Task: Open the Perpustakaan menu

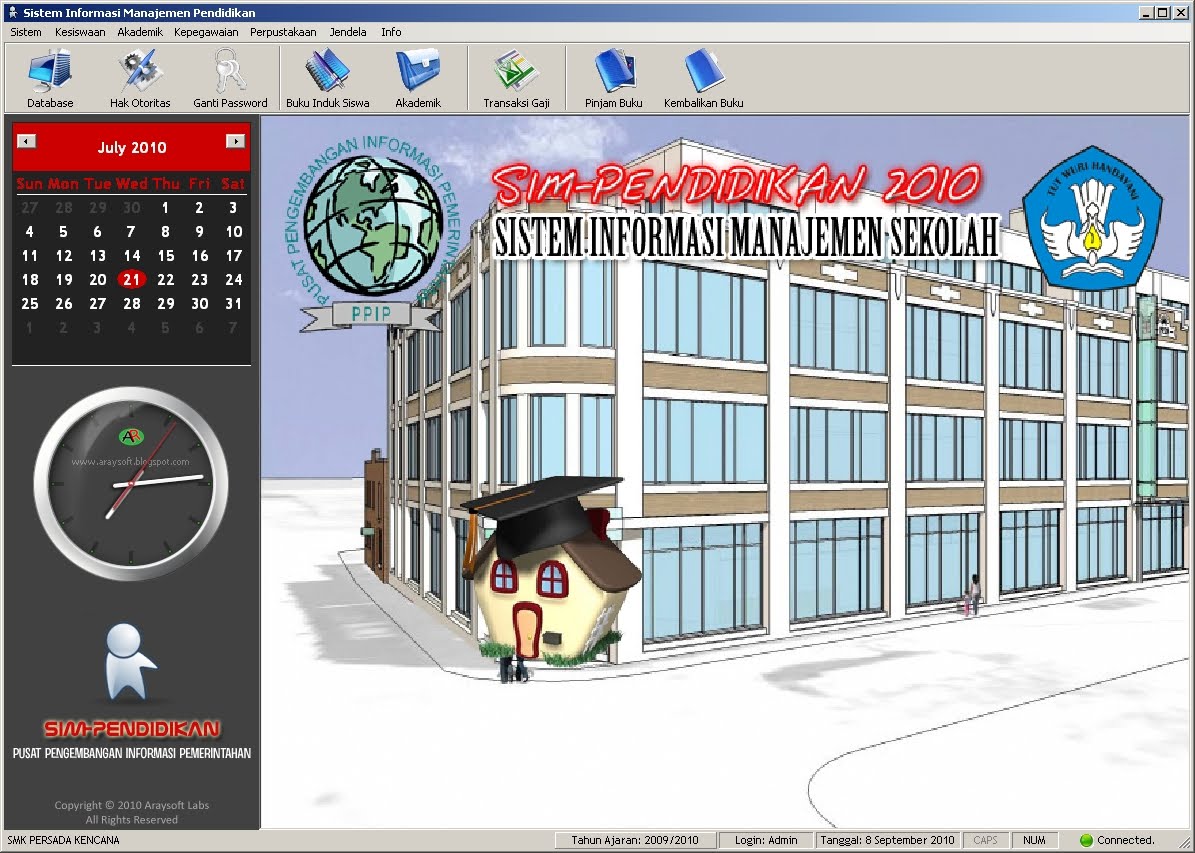Action: [284, 32]
